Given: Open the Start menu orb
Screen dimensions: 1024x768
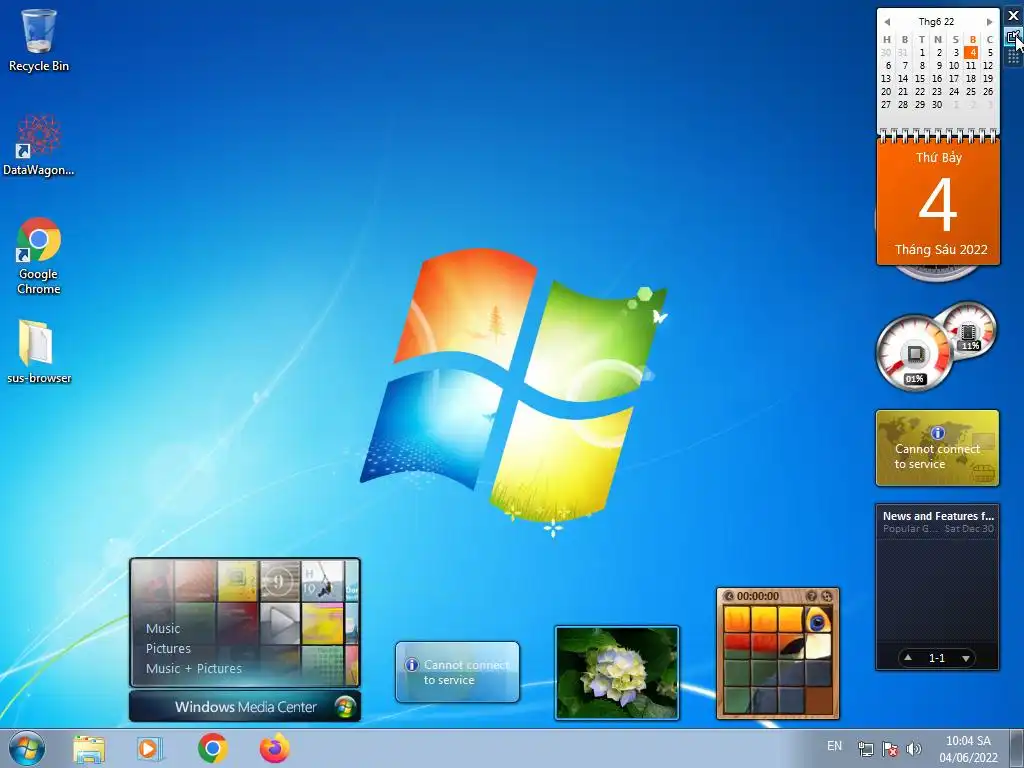Looking at the screenshot, I should pyautogui.click(x=27, y=749).
